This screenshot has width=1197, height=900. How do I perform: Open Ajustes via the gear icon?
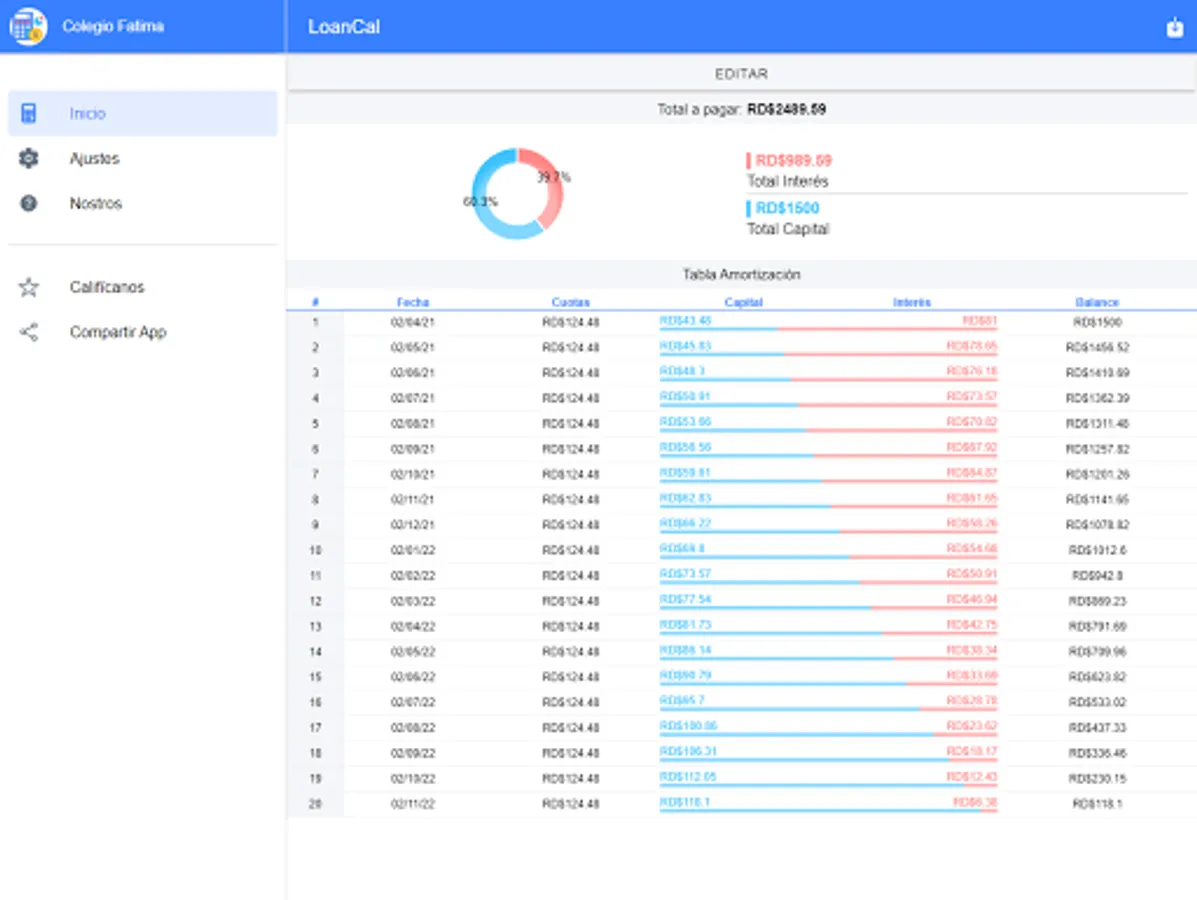coord(29,159)
